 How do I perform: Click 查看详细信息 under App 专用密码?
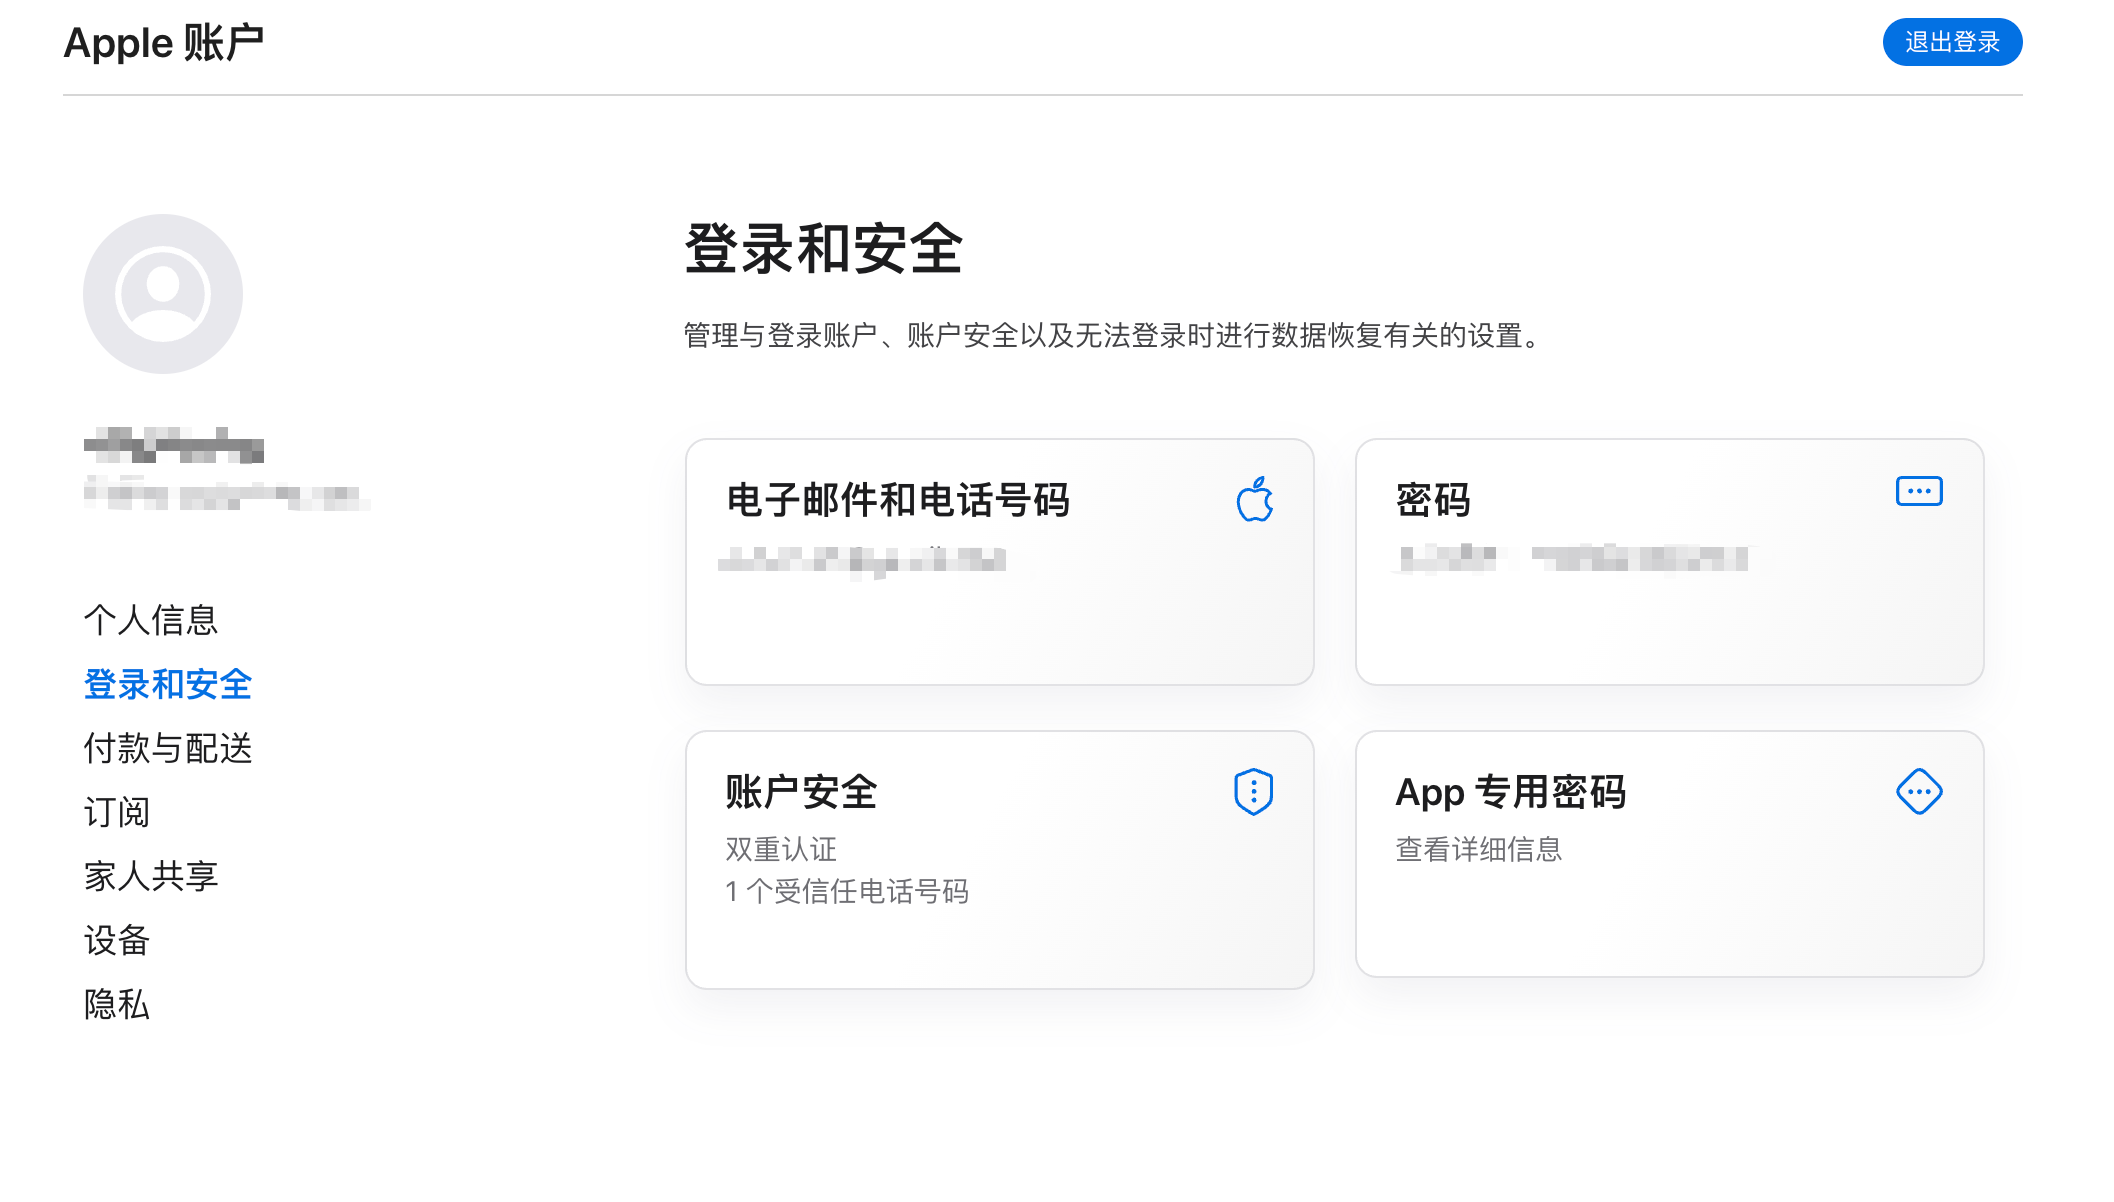pyautogui.click(x=1478, y=849)
